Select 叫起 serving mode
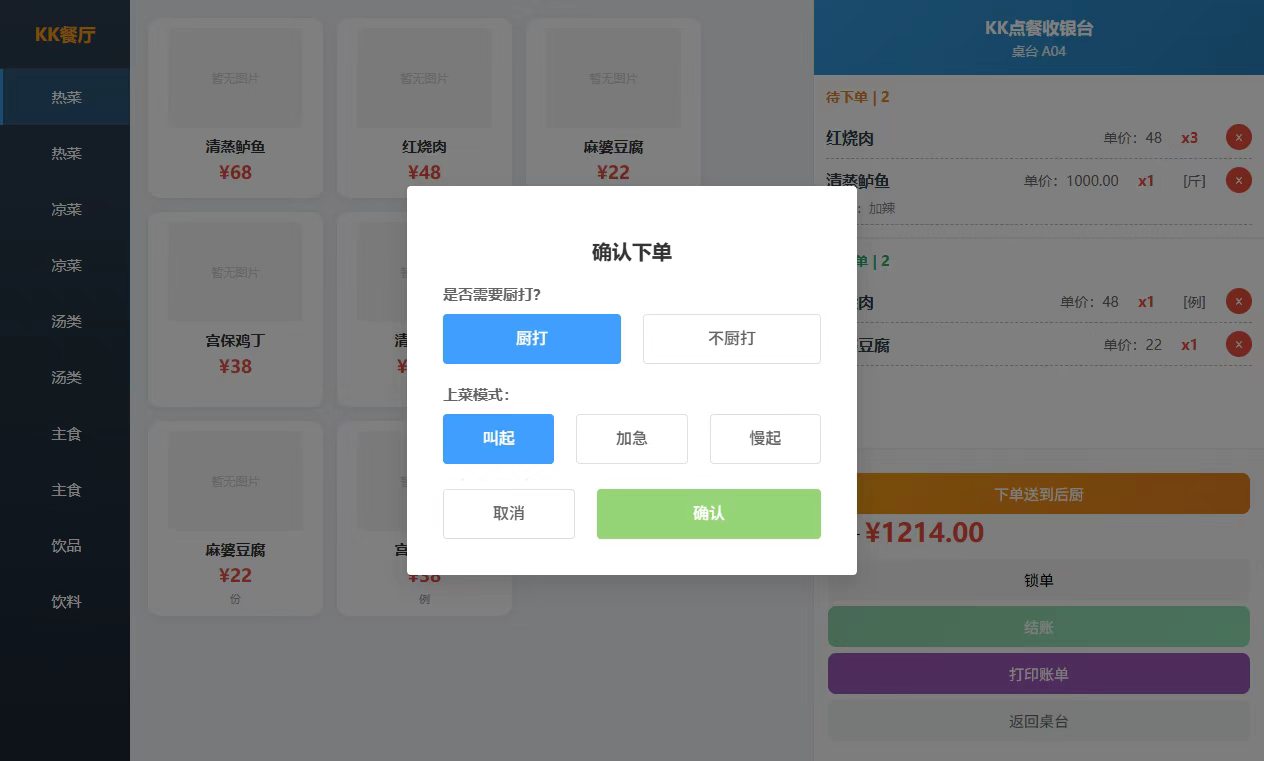The height and width of the screenshot is (761, 1264). coord(498,439)
